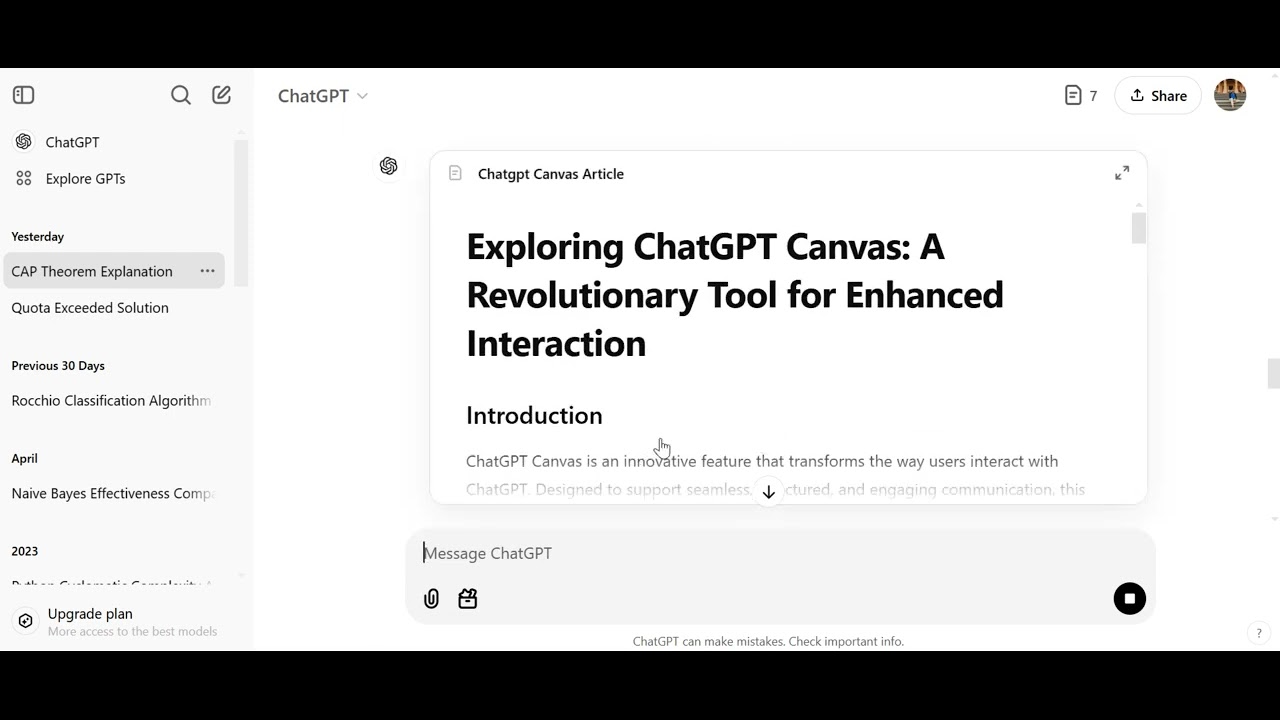This screenshot has height=720, width=1280.
Task: Click the assistant logo beside the canvas card
Action: (x=389, y=166)
